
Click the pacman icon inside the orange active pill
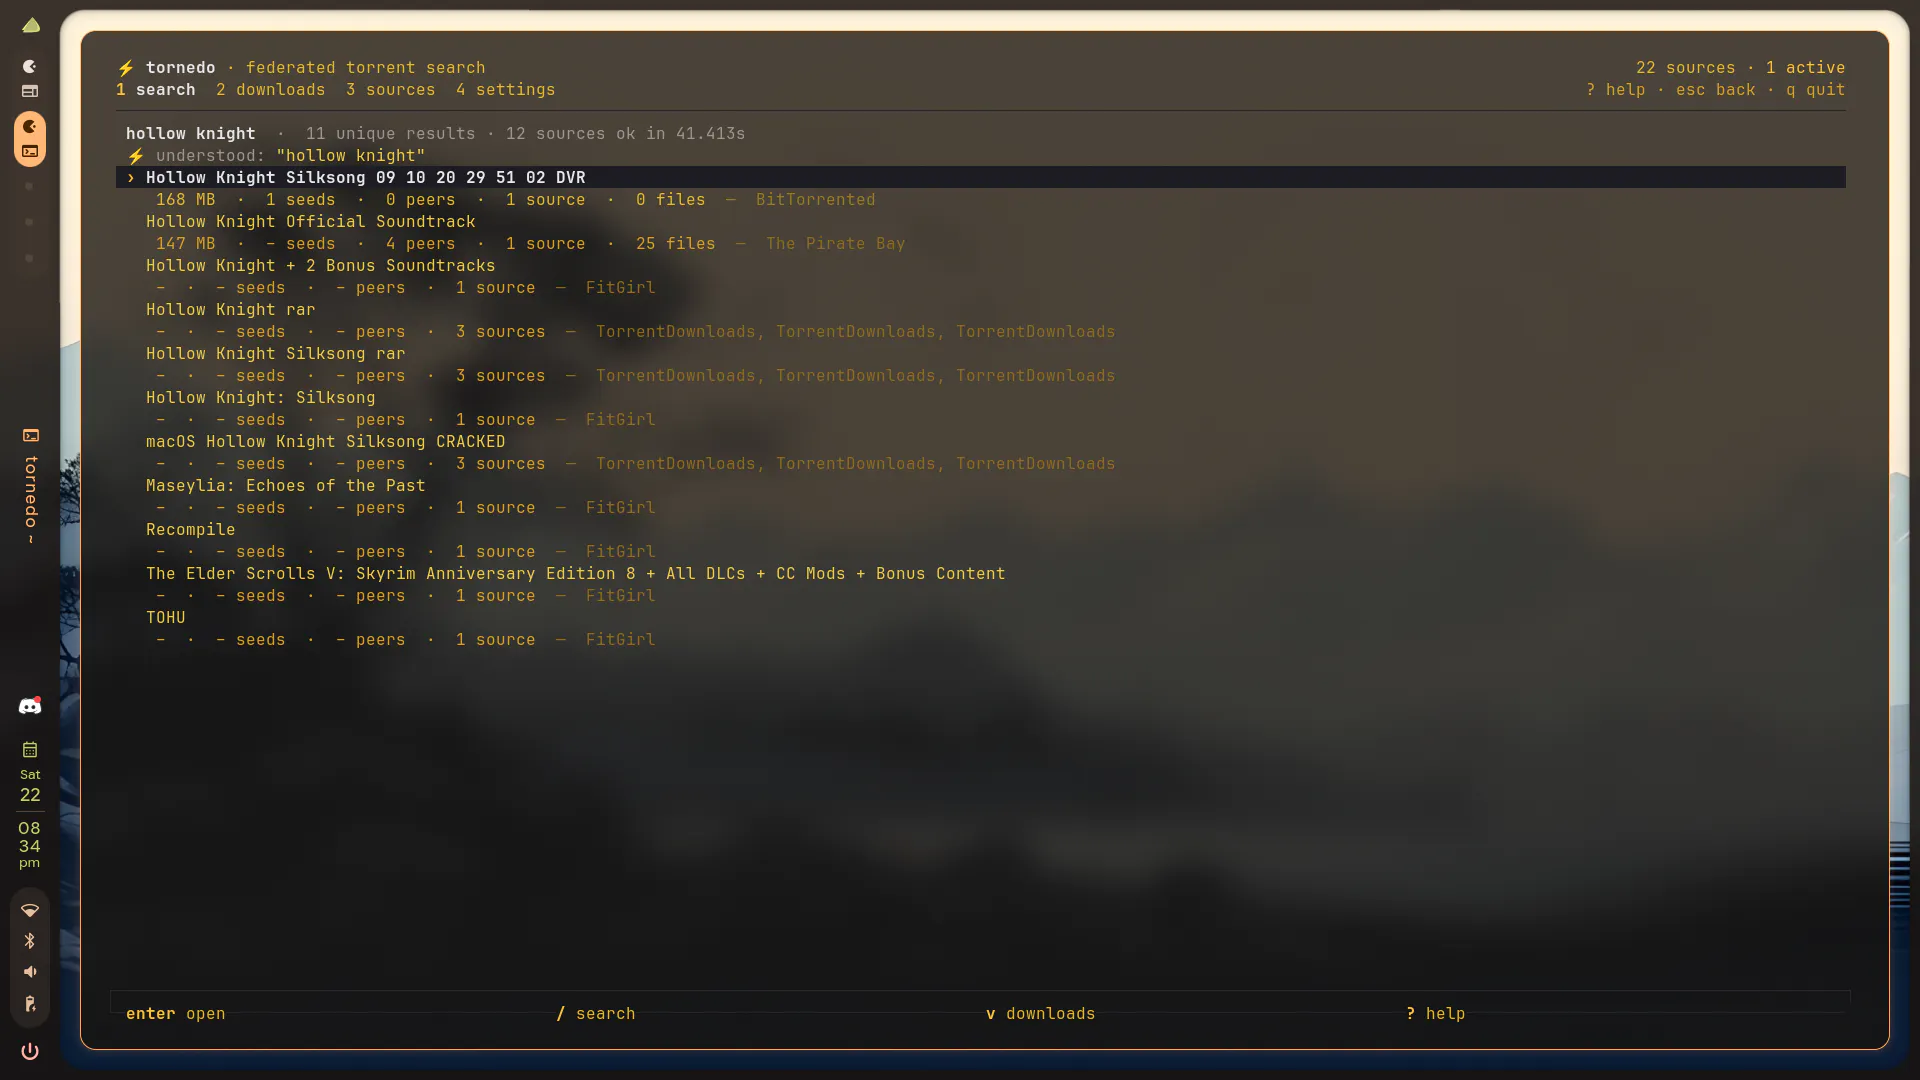[30, 126]
